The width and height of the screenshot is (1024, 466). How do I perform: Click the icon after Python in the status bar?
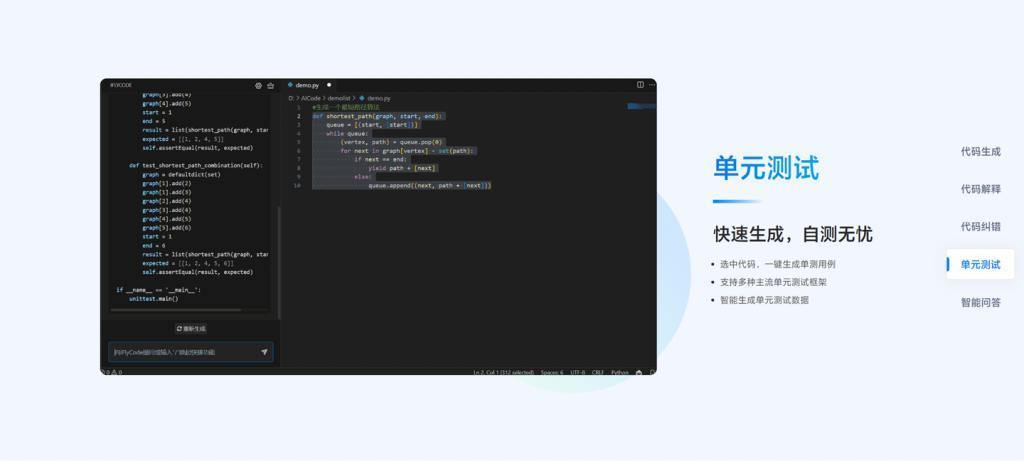tap(639, 372)
